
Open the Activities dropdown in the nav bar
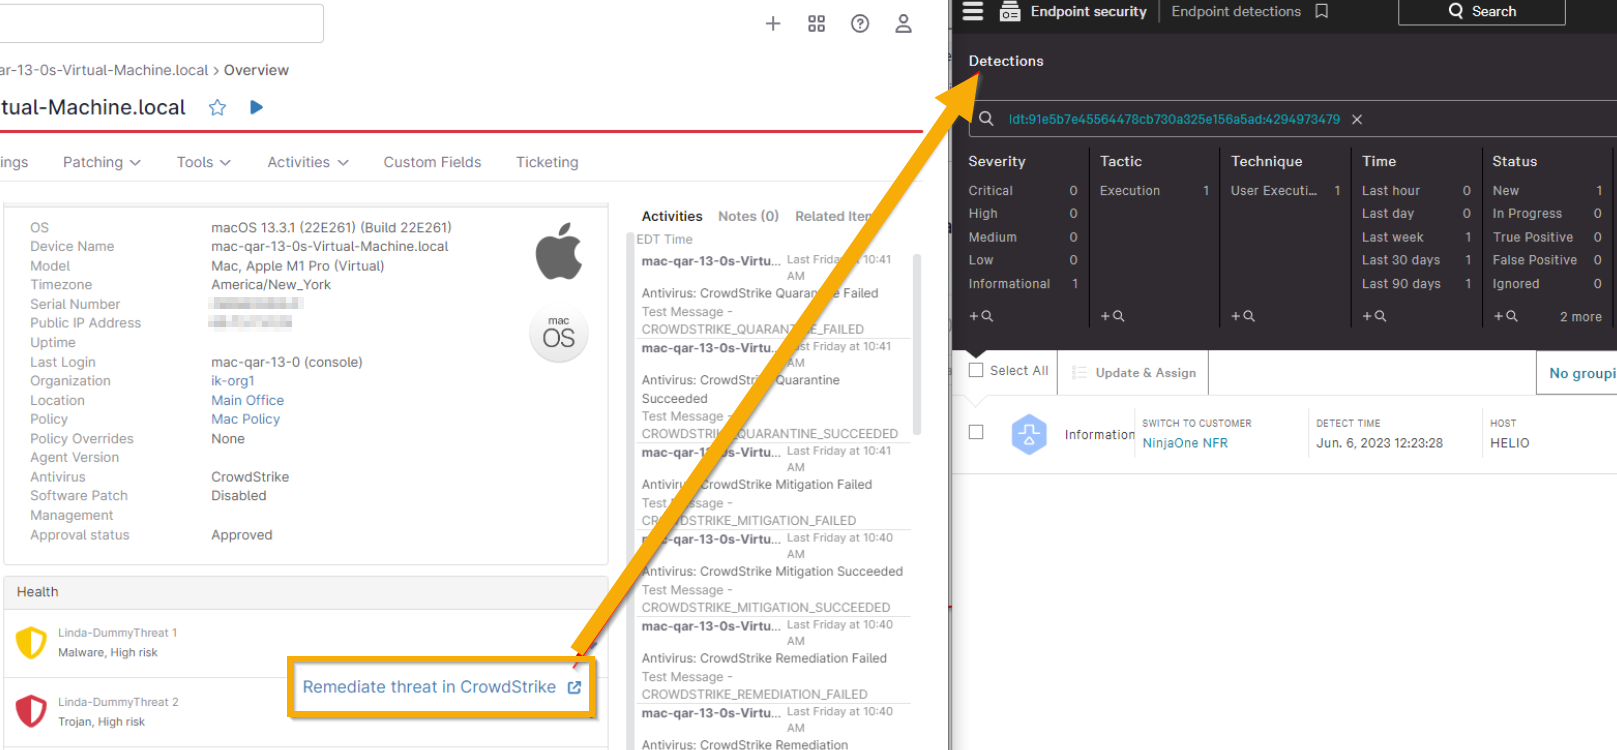(x=307, y=162)
